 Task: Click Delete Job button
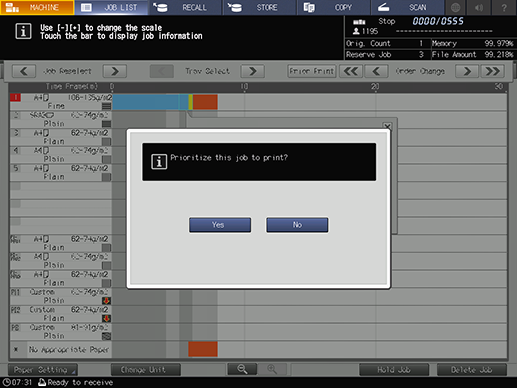(472, 370)
